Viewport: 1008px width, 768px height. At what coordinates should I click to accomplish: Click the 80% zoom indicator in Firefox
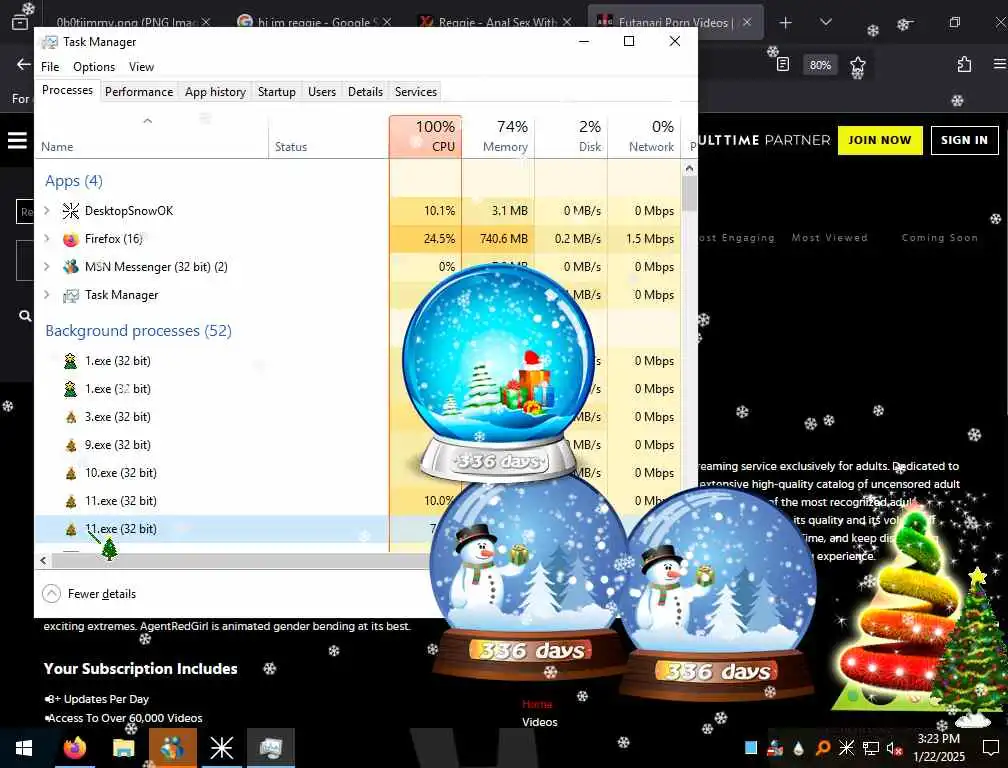pyautogui.click(x=820, y=65)
